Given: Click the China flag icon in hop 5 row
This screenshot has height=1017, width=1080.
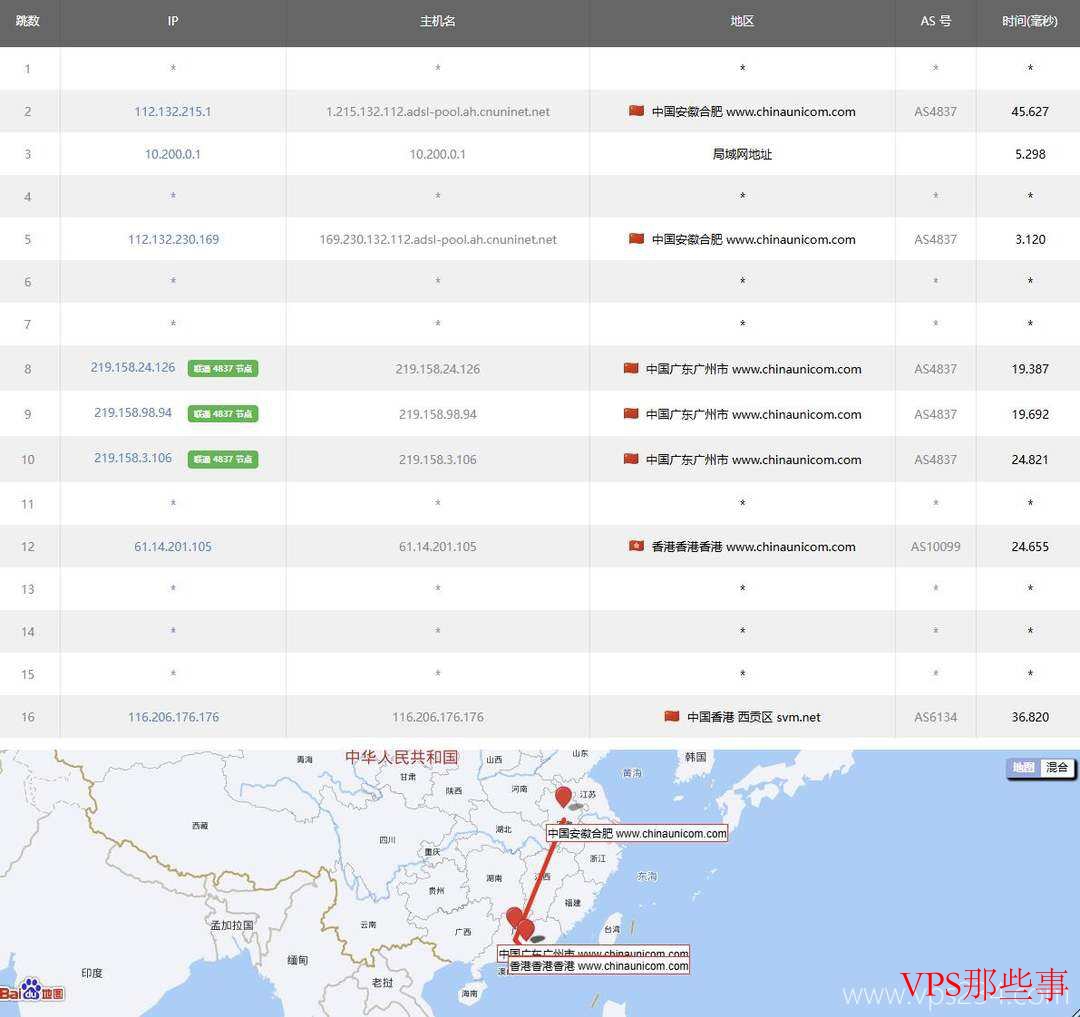Looking at the screenshot, I should (636, 239).
